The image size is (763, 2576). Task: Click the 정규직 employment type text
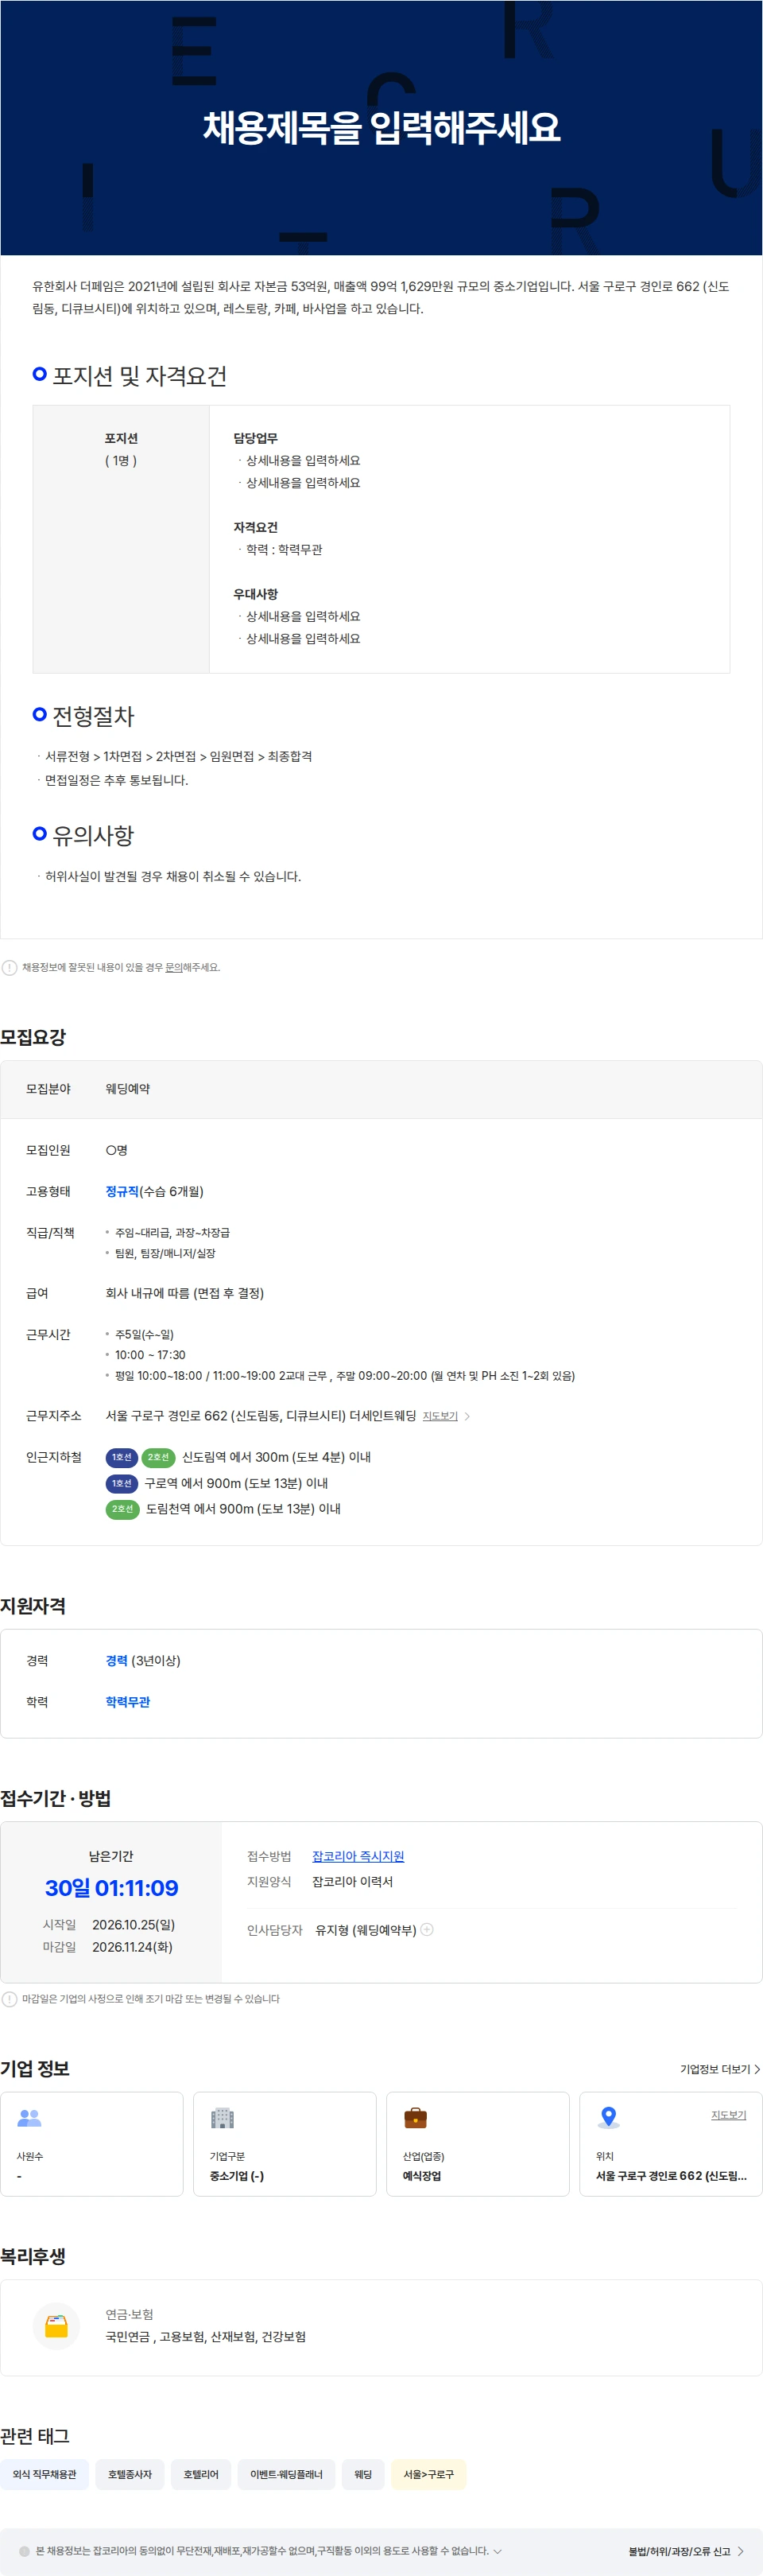click(122, 1191)
